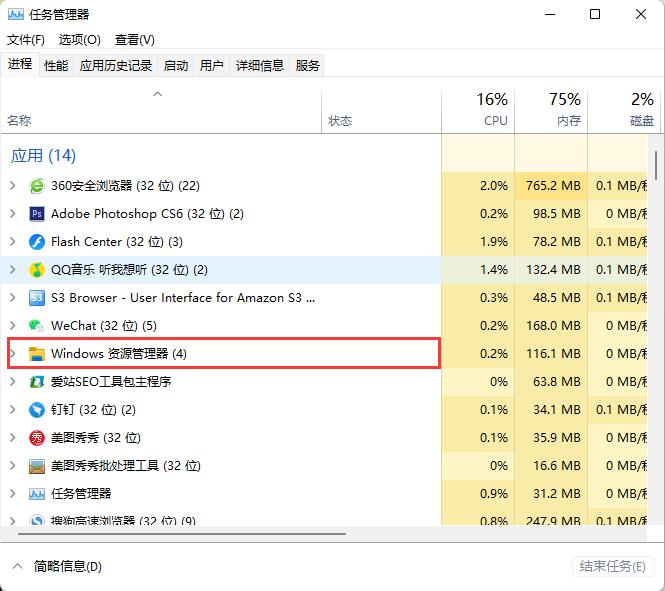Screen dimensions: 665x591
Task: Click the 48.5 MB memory cell
Action: pos(551,298)
